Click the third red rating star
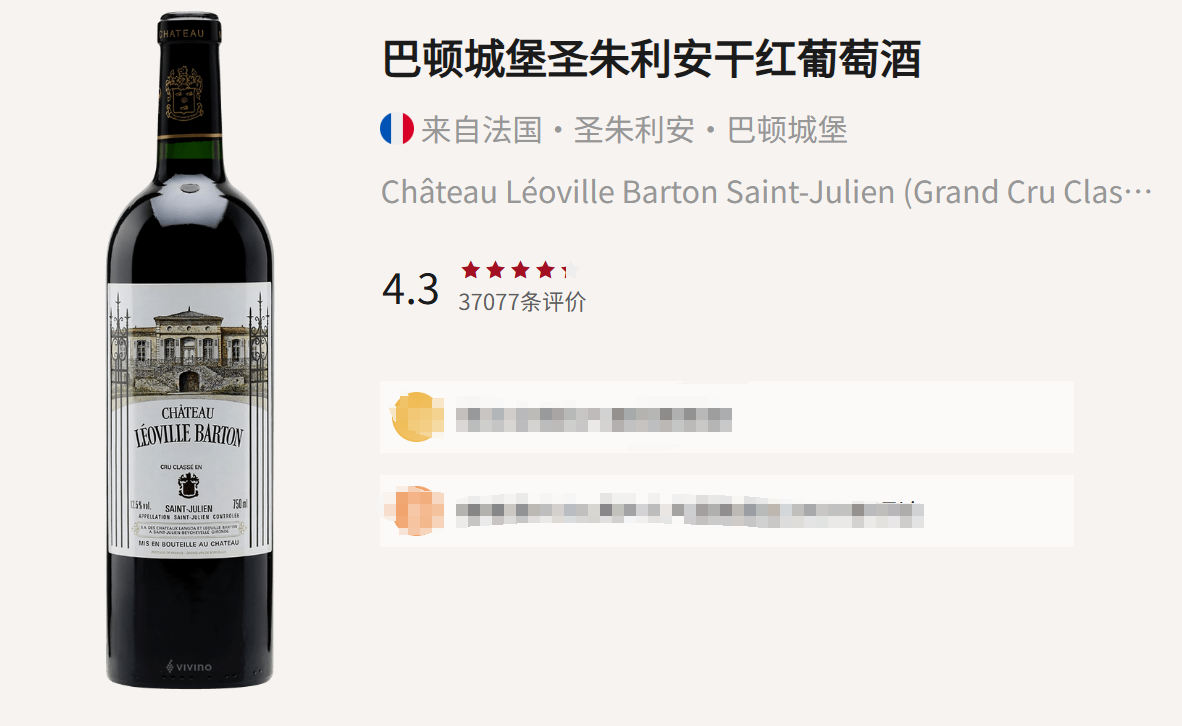The image size is (1182, 726). click(x=520, y=269)
